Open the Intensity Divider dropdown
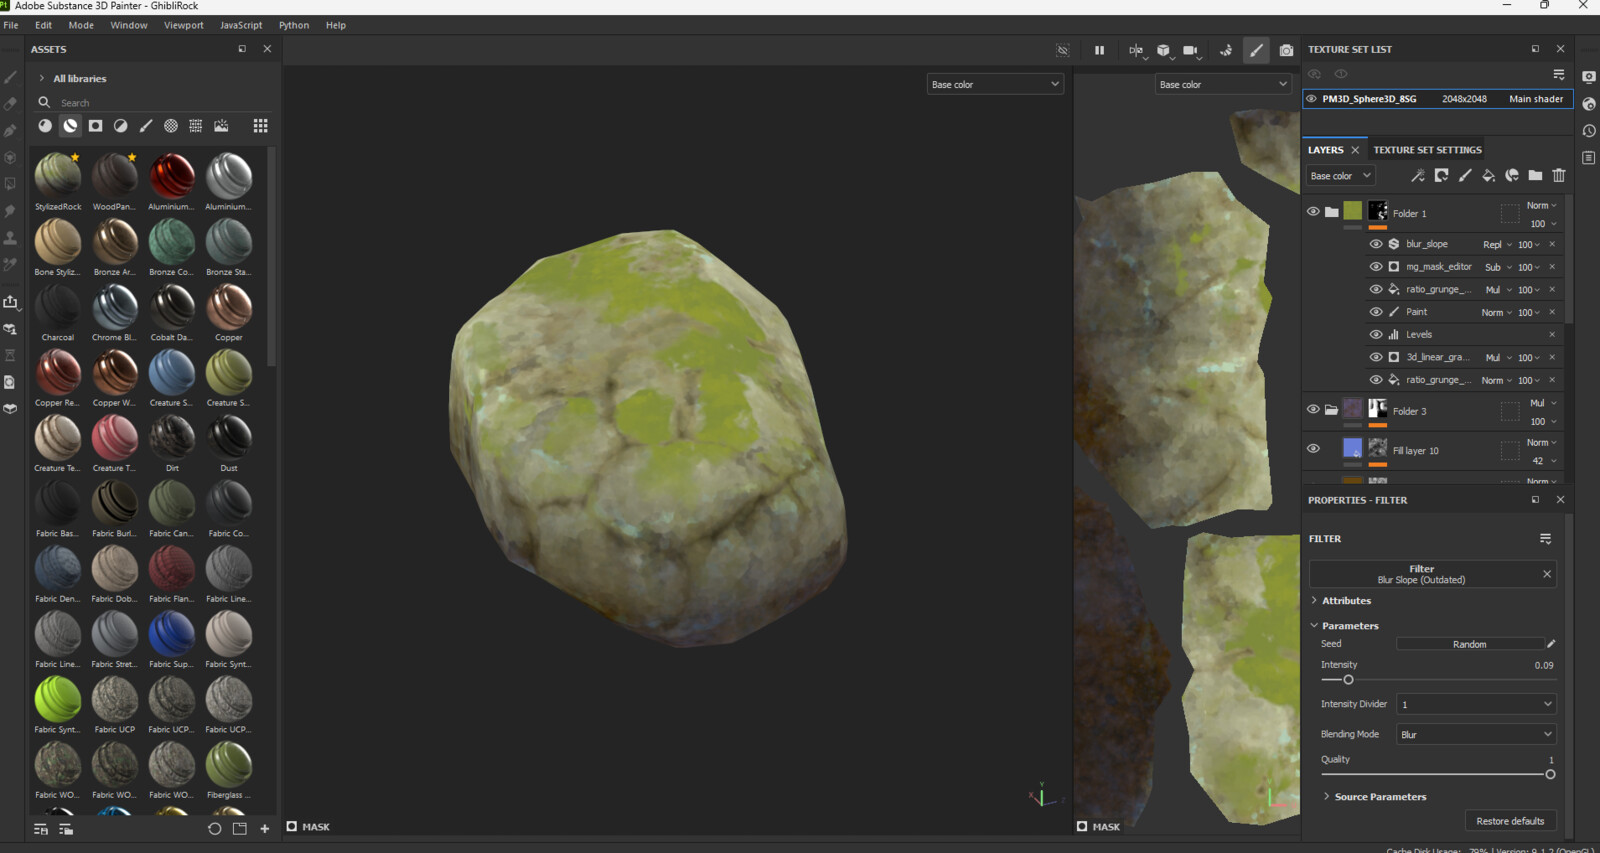This screenshot has width=1600, height=853. [x=1476, y=705]
